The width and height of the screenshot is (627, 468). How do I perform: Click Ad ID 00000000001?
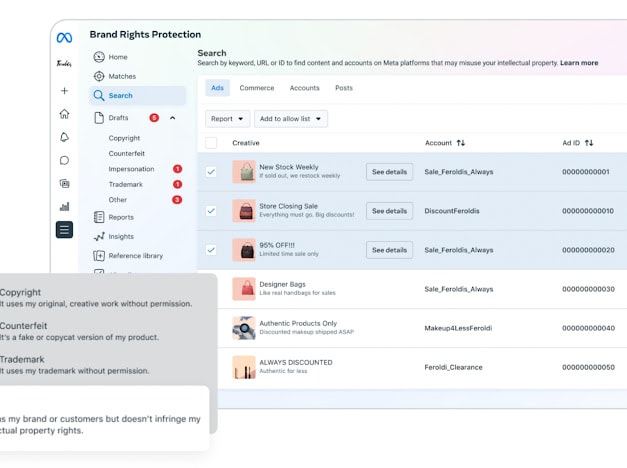586,172
